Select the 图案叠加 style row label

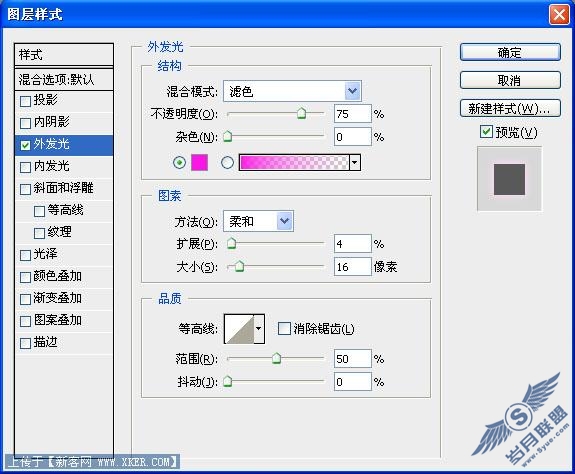(x=58, y=320)
